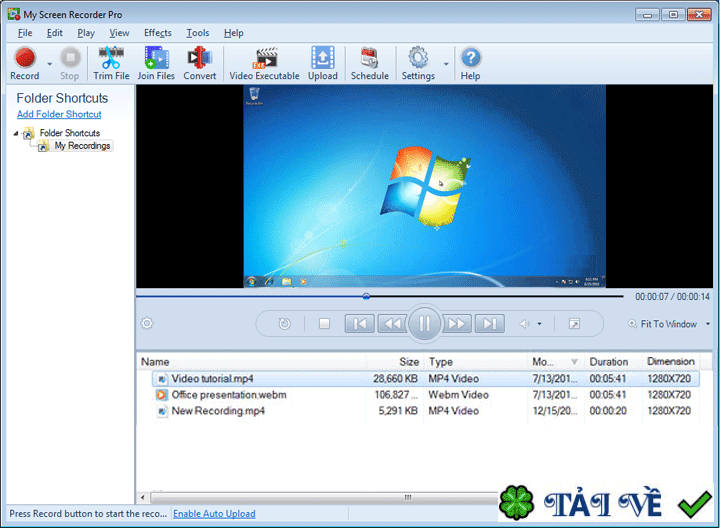Create a Video Executable
The height and width of the screenshot is (528, 720).
264,64
